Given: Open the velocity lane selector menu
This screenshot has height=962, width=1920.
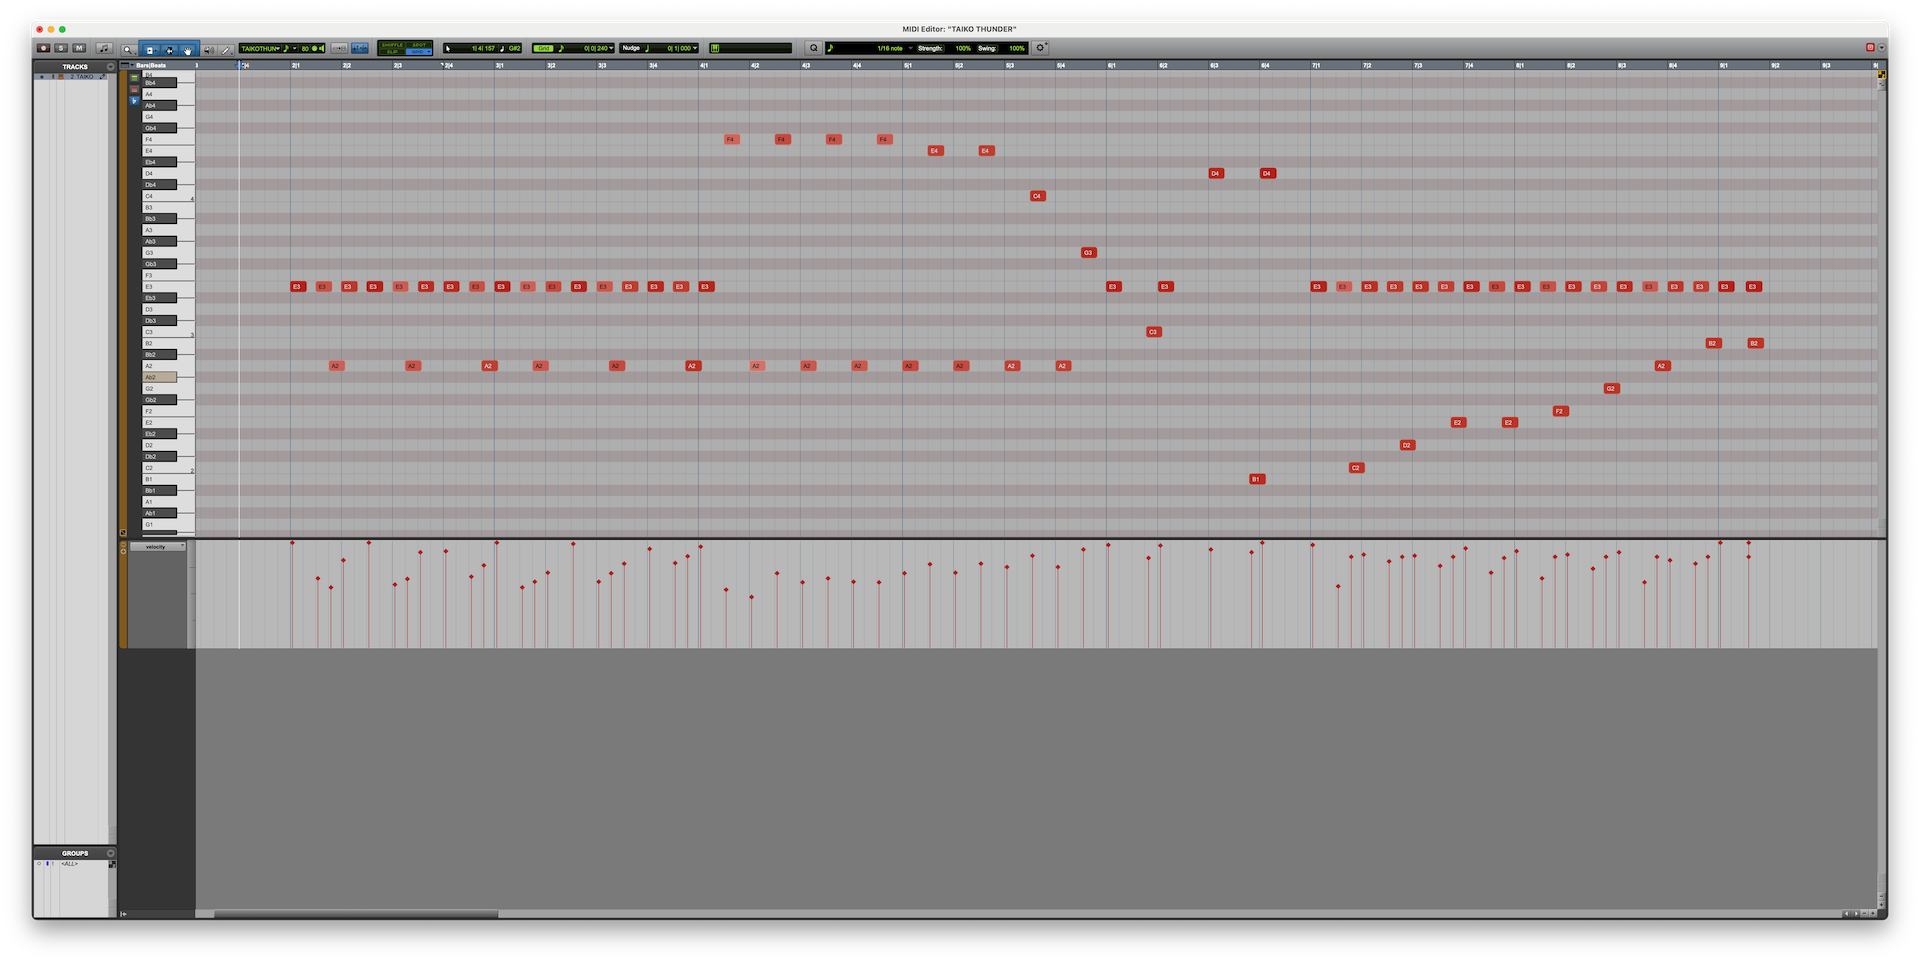Looking at the screenshot, I should [160, 547].
